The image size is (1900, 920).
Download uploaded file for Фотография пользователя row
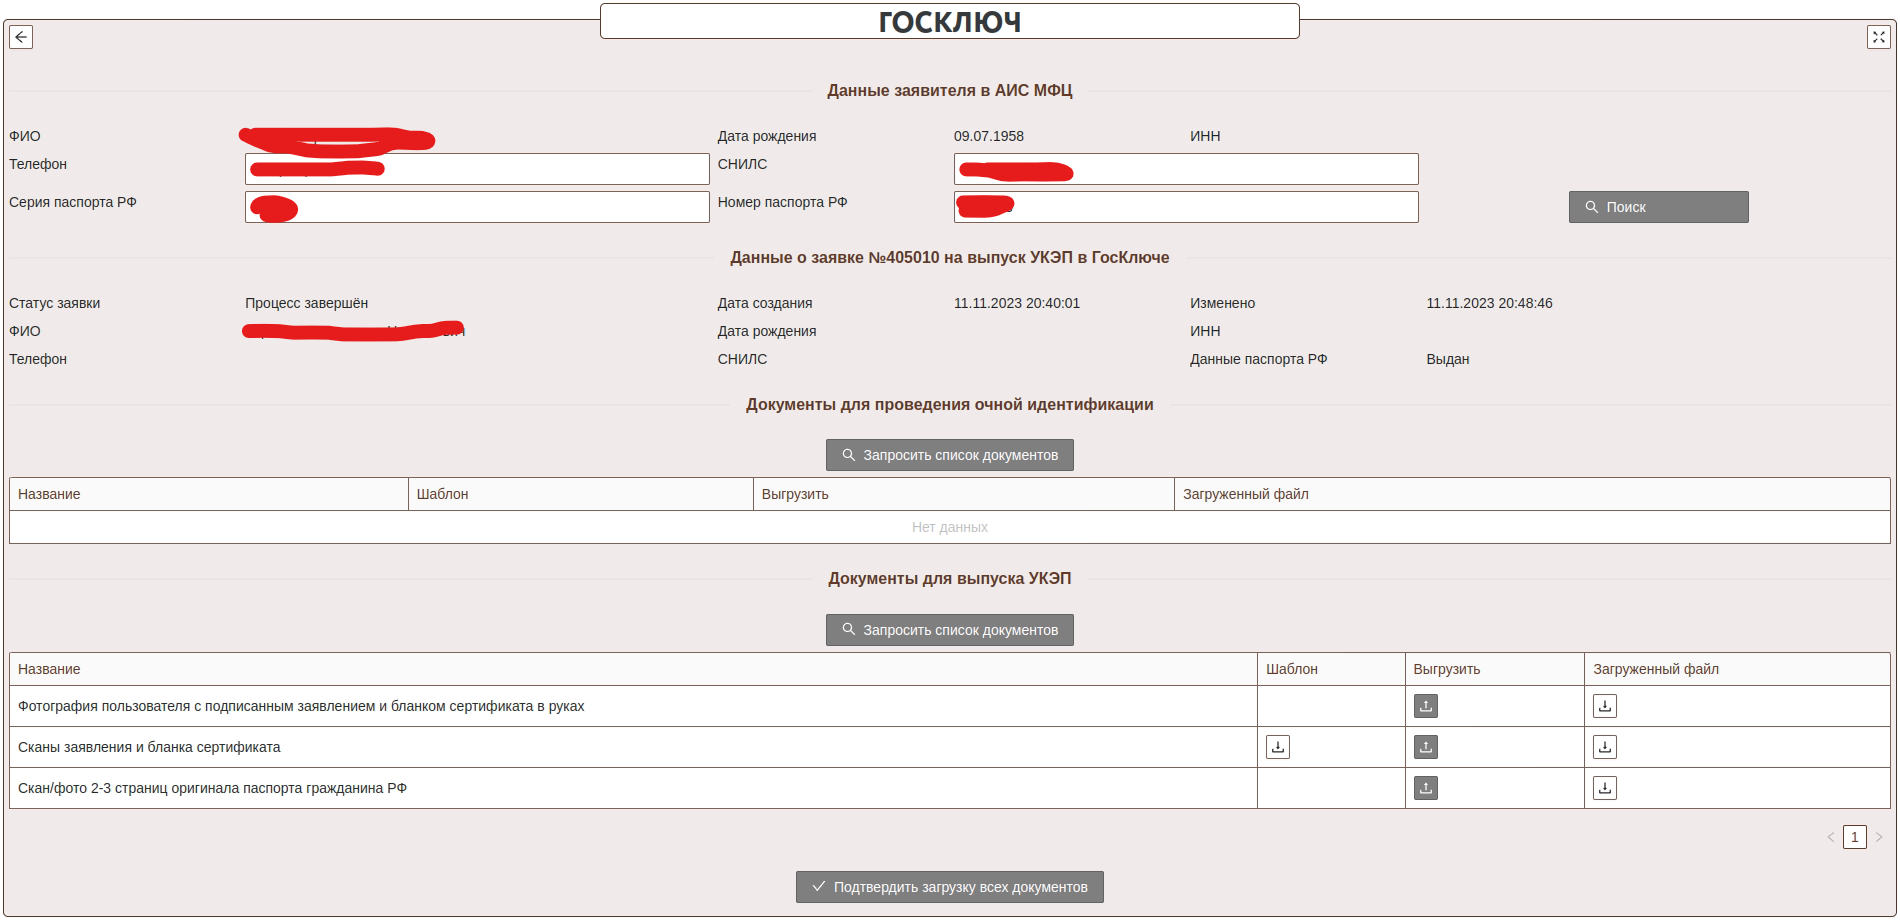point(1604,706)
